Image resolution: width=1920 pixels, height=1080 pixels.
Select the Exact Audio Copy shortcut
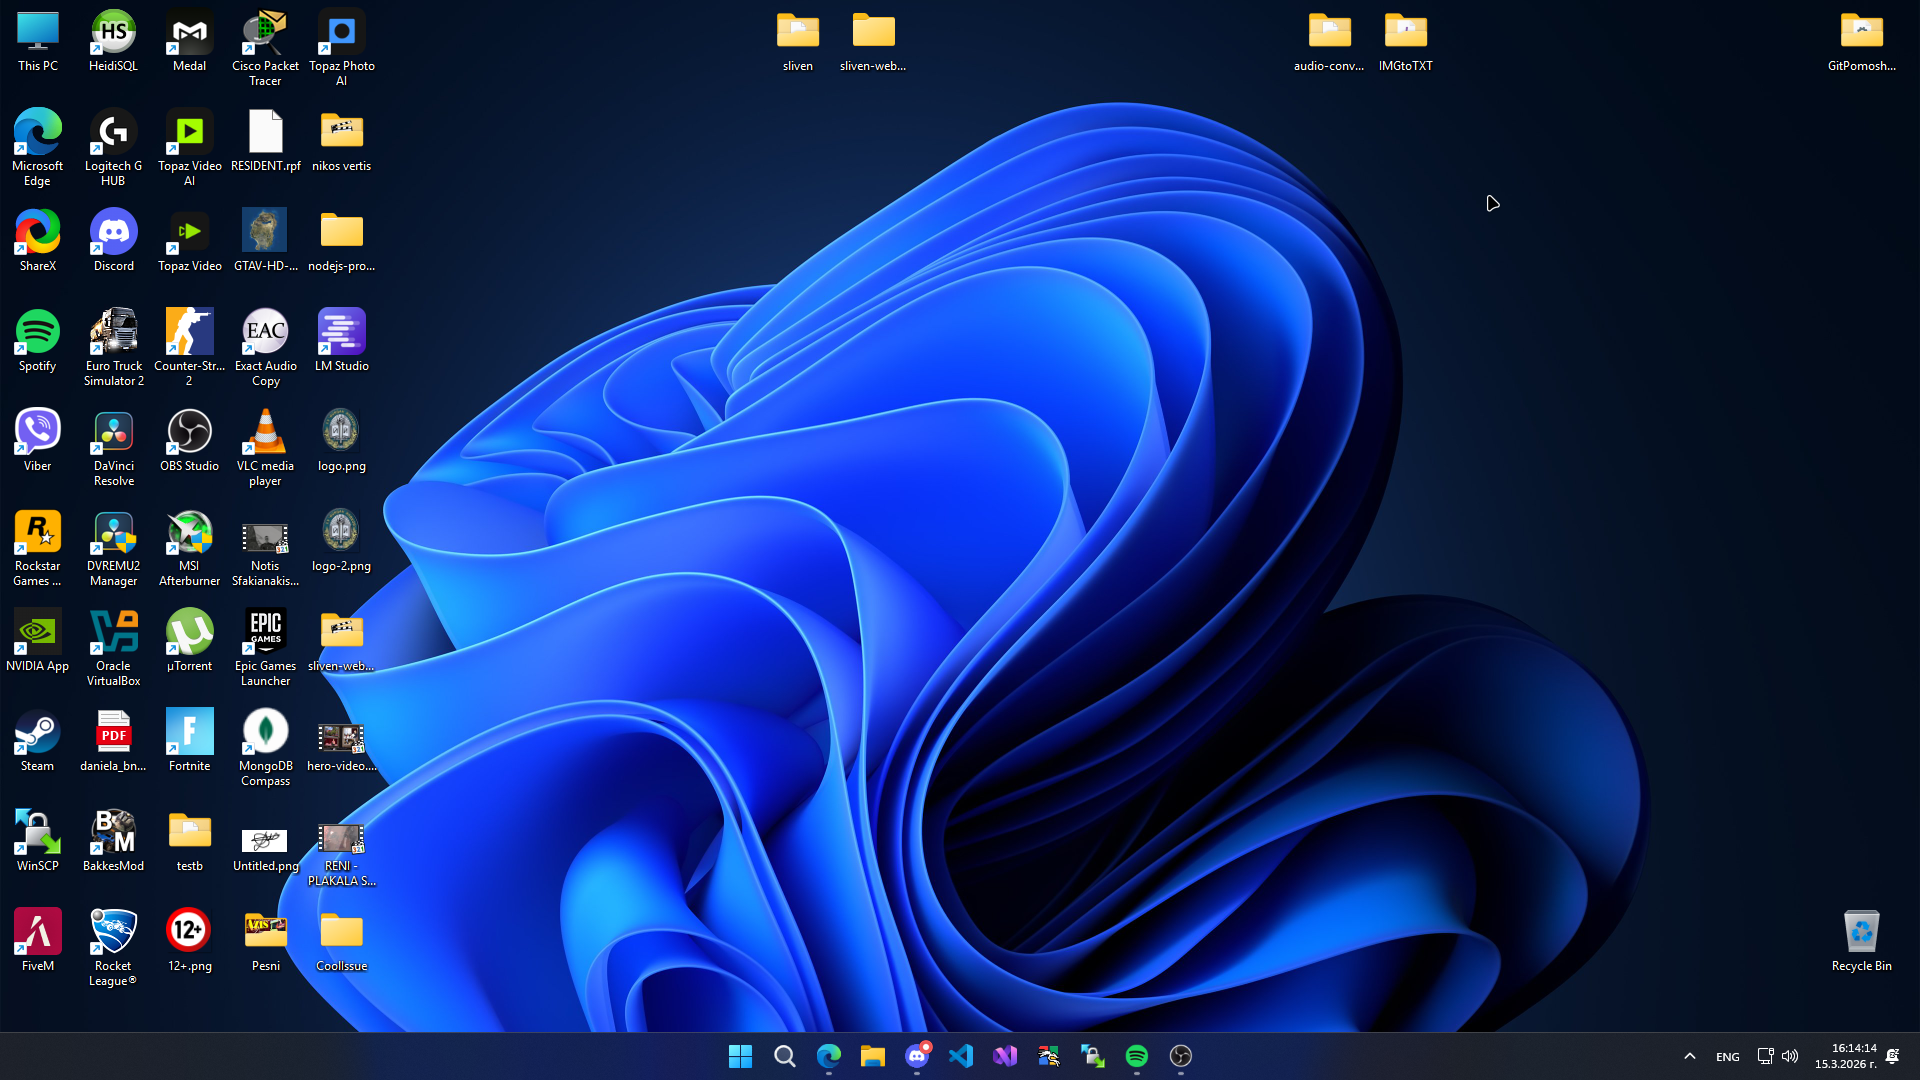(x=266, y=348)
